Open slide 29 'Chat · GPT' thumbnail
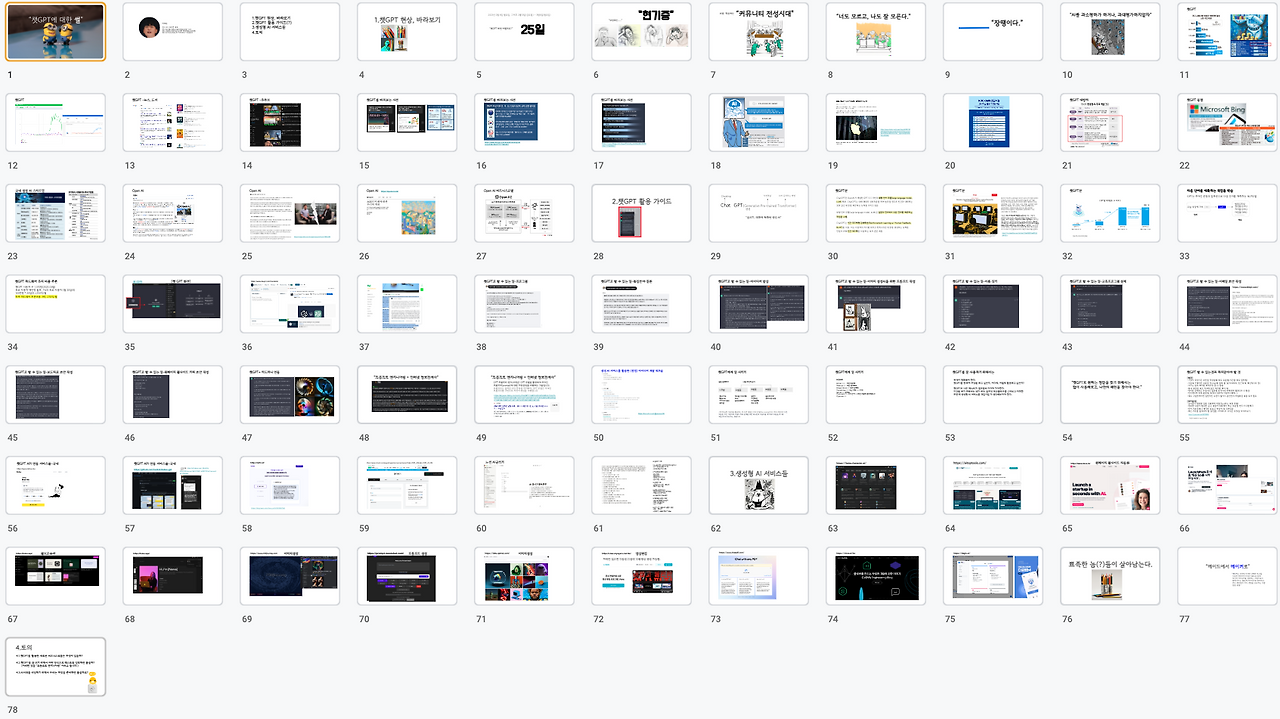The width and height of the screenshot is (1280, 719). pos(758,213)
